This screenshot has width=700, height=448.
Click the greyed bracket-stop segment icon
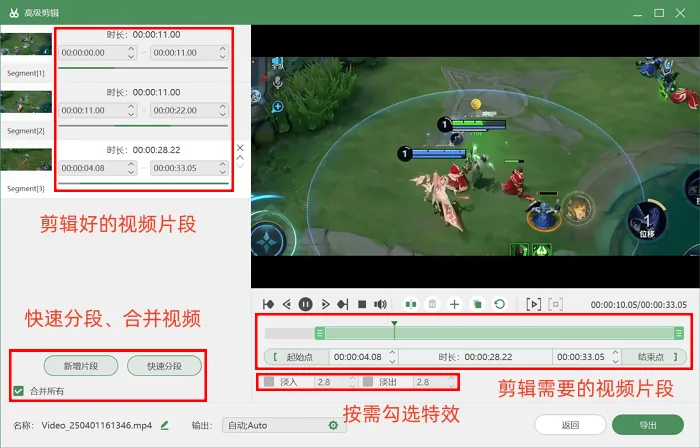[x=555, y=304]
